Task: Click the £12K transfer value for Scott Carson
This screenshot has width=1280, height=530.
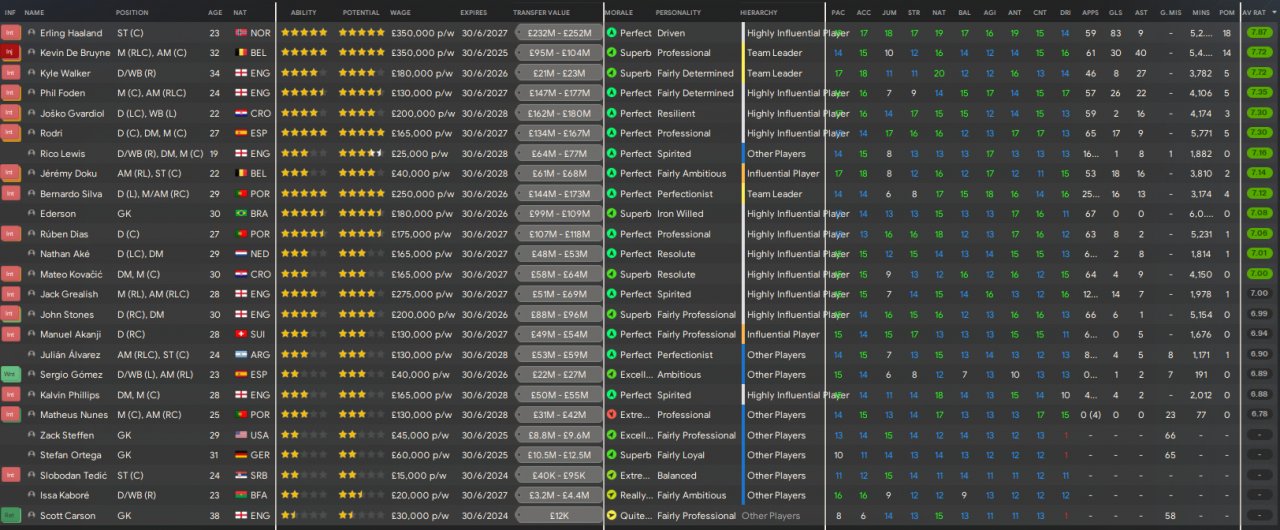Action: pyautogui.click(x=559, y=516)
